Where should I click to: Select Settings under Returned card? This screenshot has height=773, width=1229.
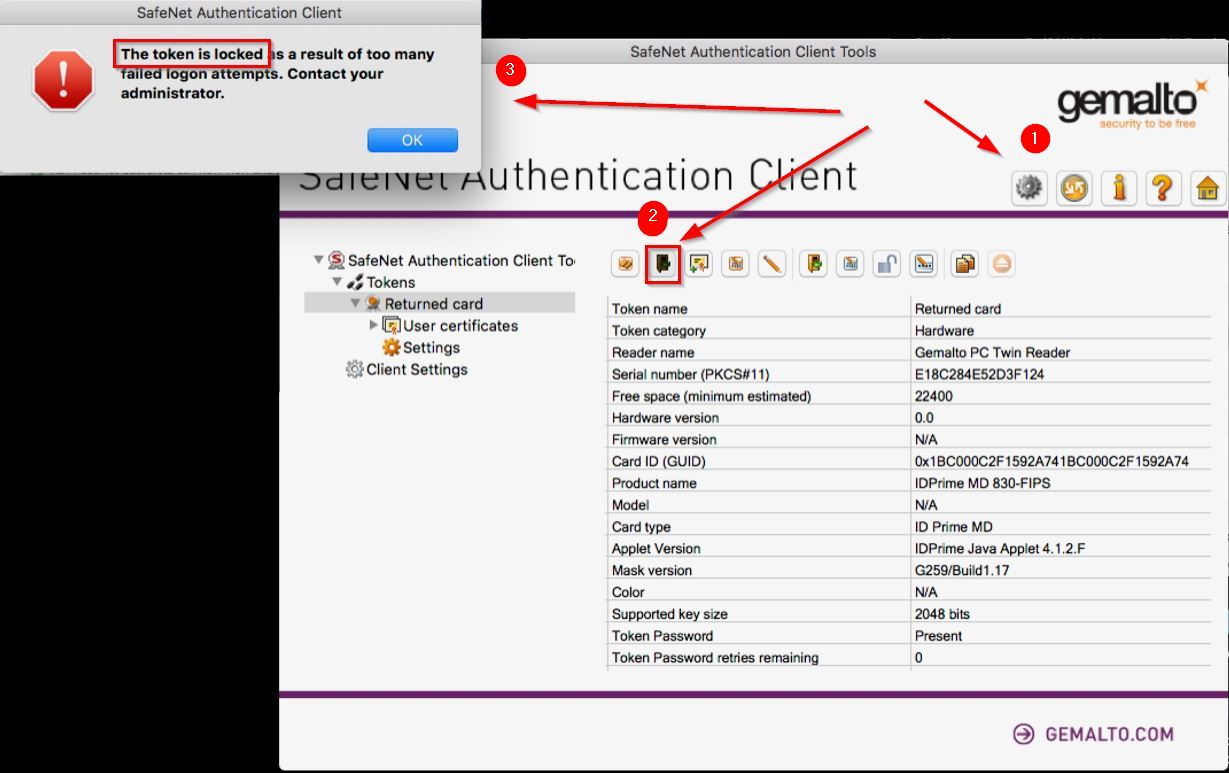[x=431, y=348]
